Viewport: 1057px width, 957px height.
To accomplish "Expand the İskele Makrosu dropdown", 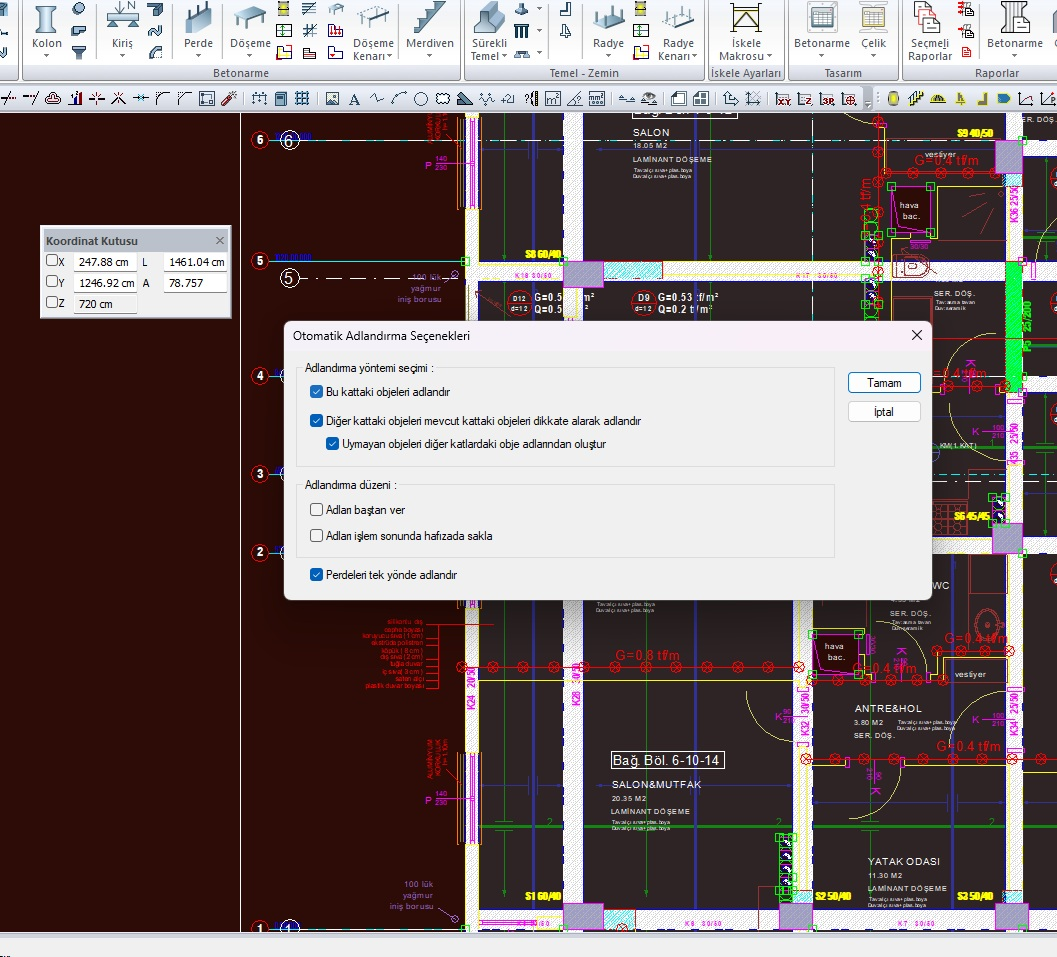I will pos(769,57).
